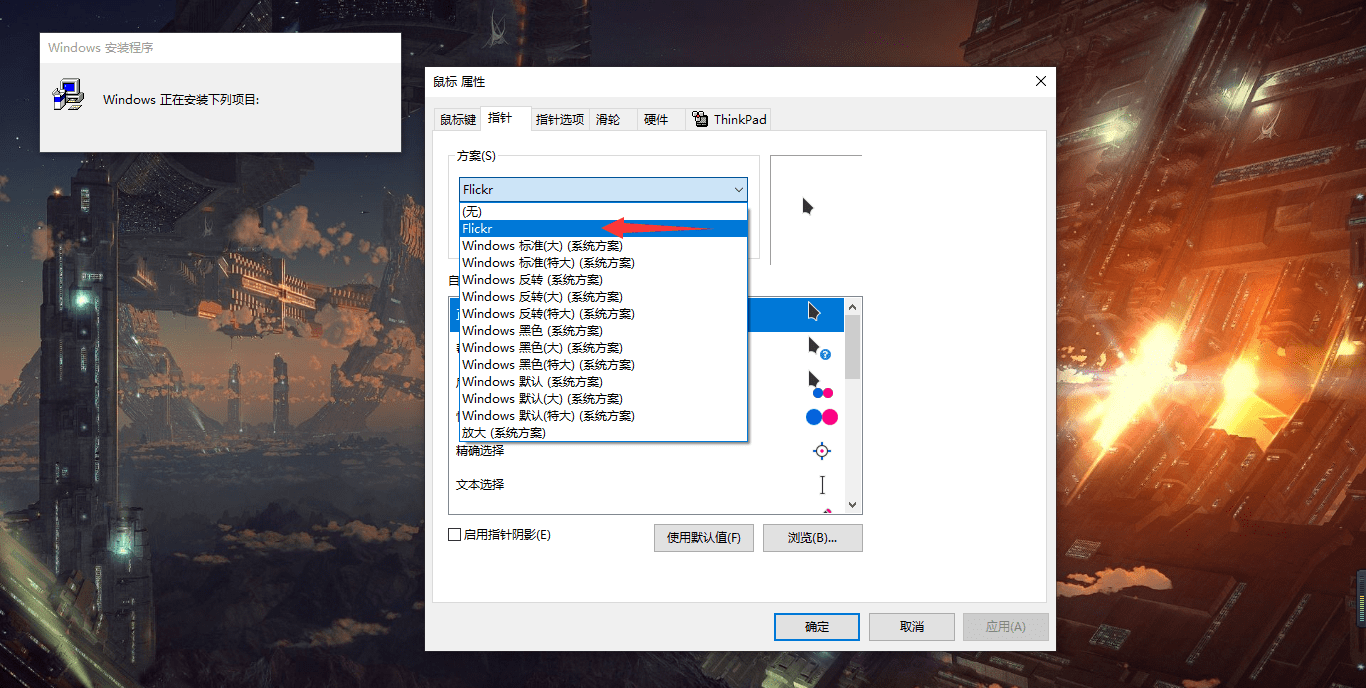The image size is (1366, 688).
Task: Enable 启用指针阴影 checkbox
Action: click(x=454, y=535)
